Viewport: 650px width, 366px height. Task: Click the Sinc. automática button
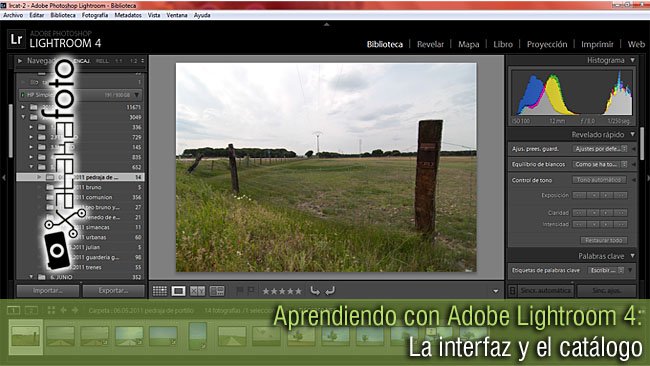545,291
